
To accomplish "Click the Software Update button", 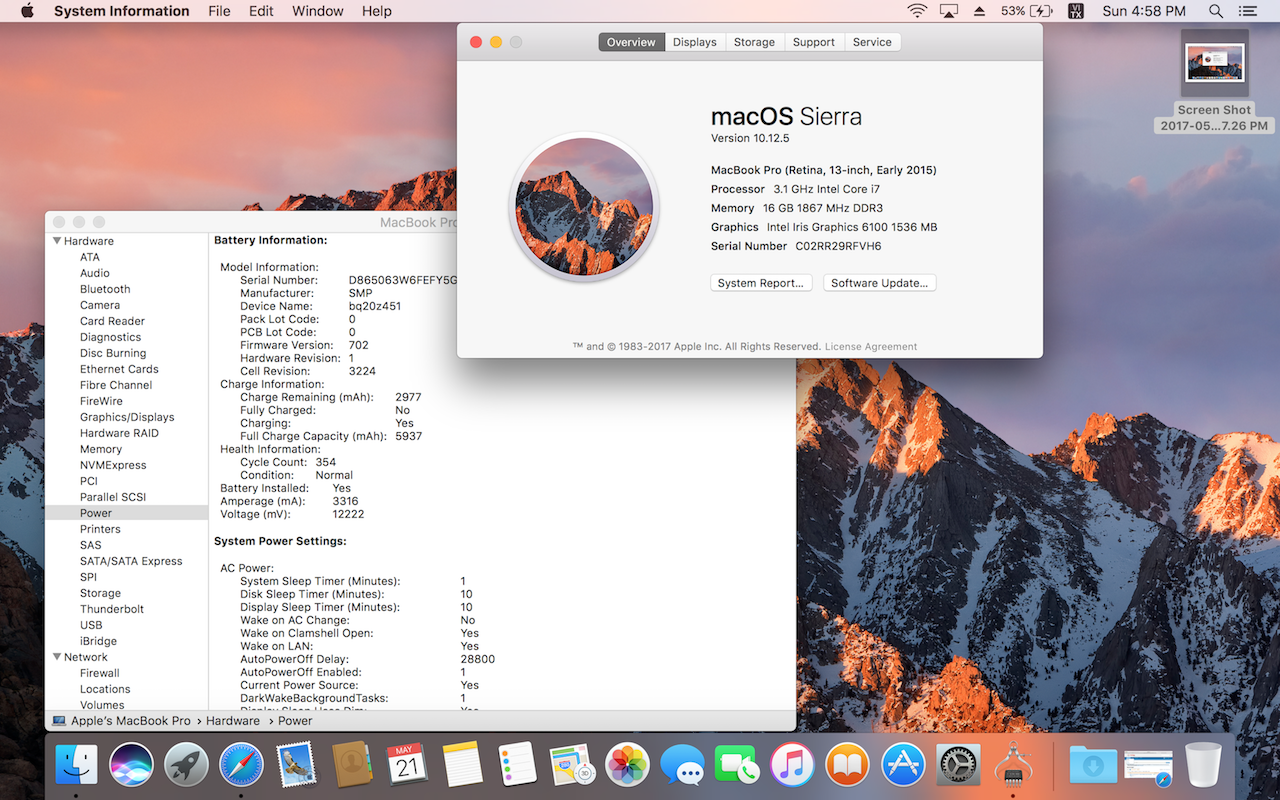I will (x=880, y=283).
